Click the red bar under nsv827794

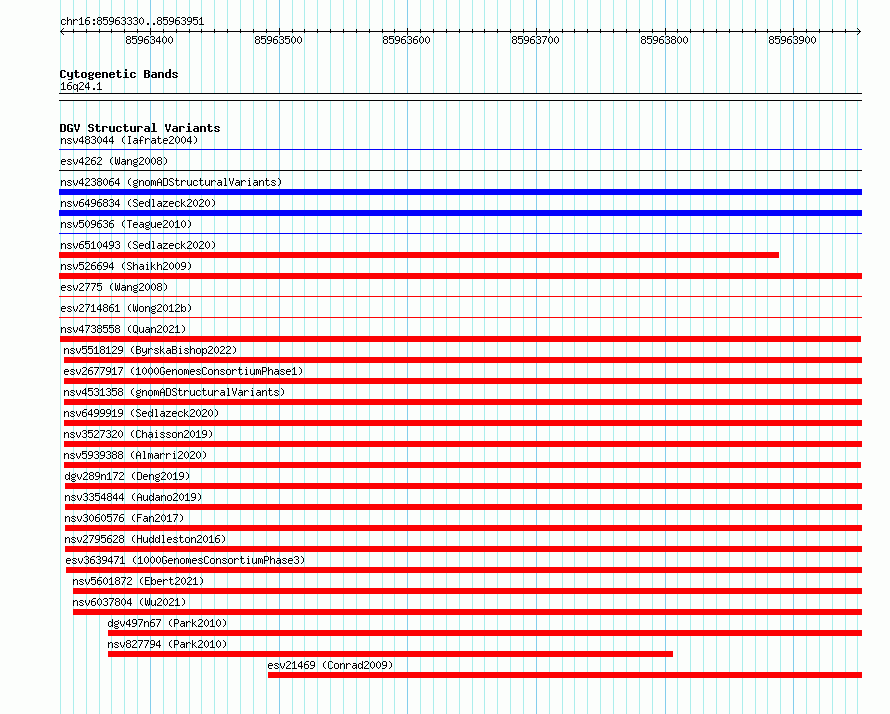point(391,654)
